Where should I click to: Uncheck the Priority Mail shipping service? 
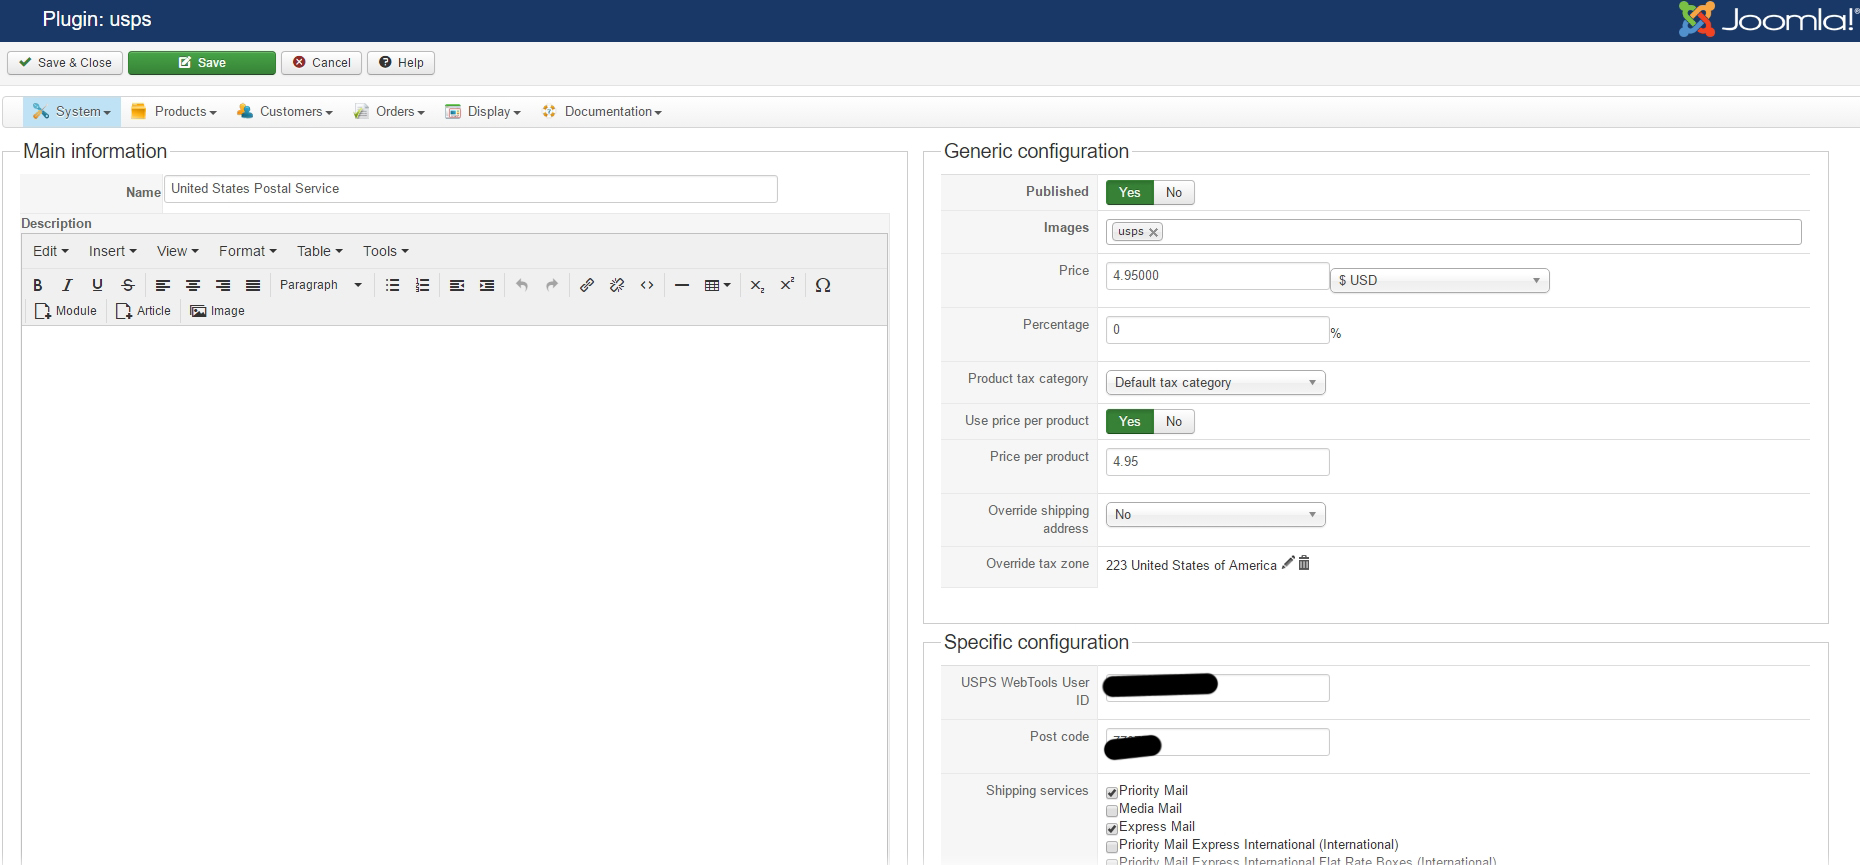[1112, 792]
